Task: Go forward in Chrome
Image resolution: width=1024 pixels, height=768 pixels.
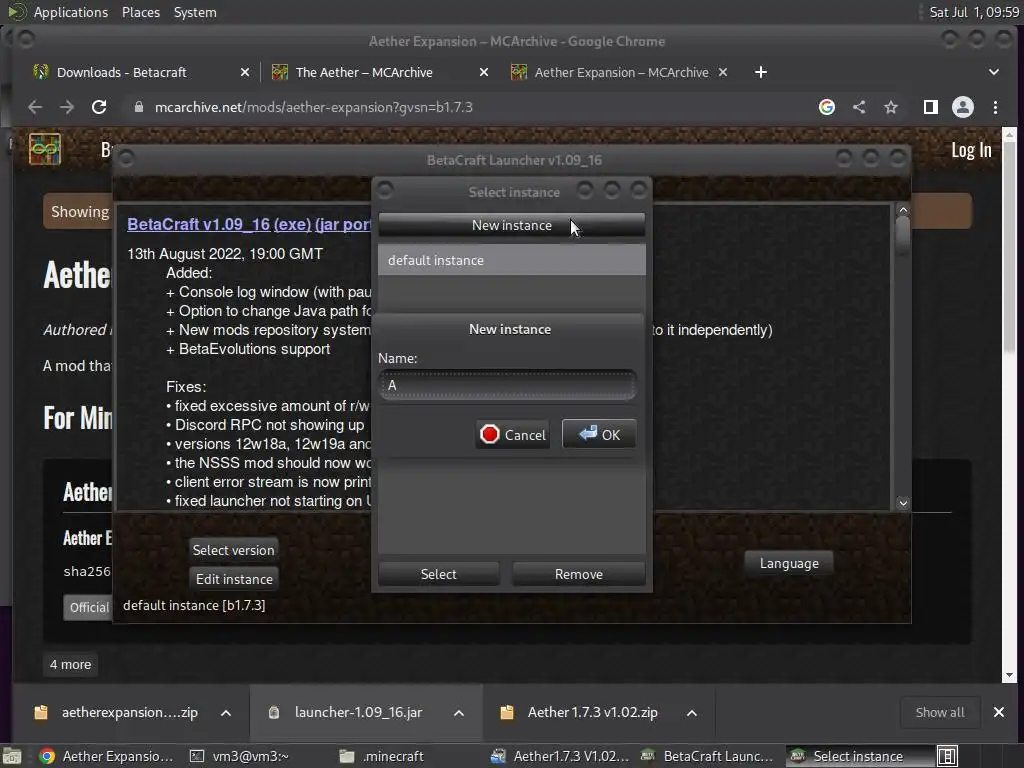Action: point(67,107)
